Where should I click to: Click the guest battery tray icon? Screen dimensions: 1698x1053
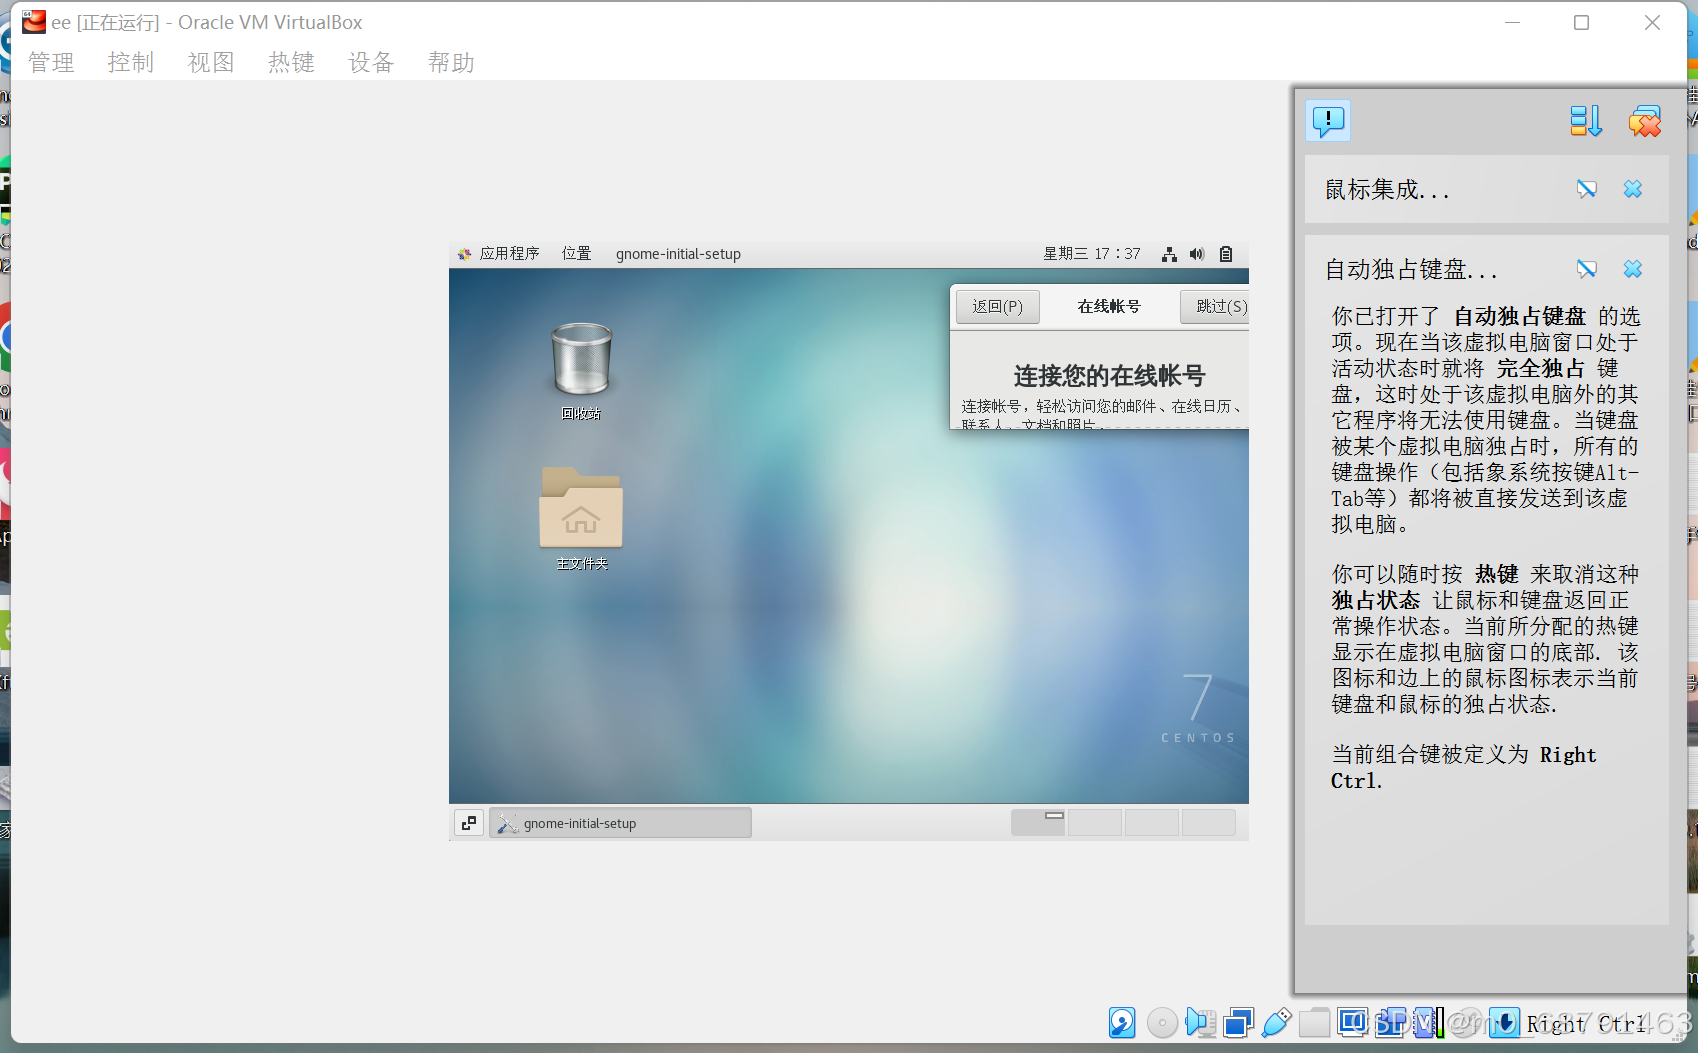1226,254
